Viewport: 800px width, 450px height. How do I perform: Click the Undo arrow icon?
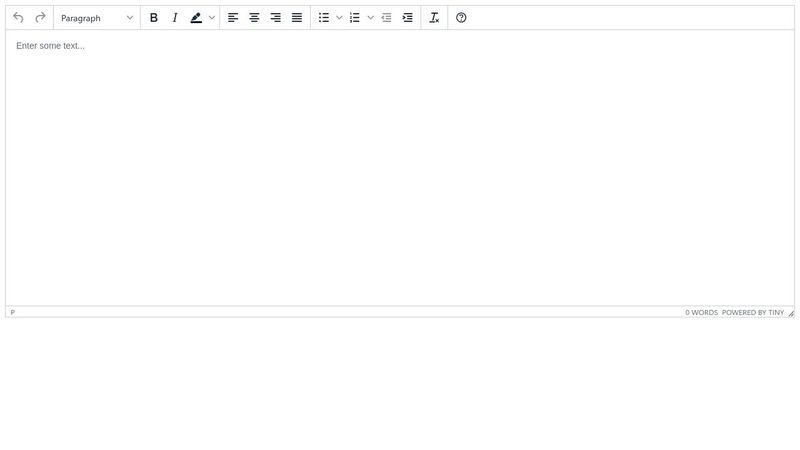click(x=18, y=18)
